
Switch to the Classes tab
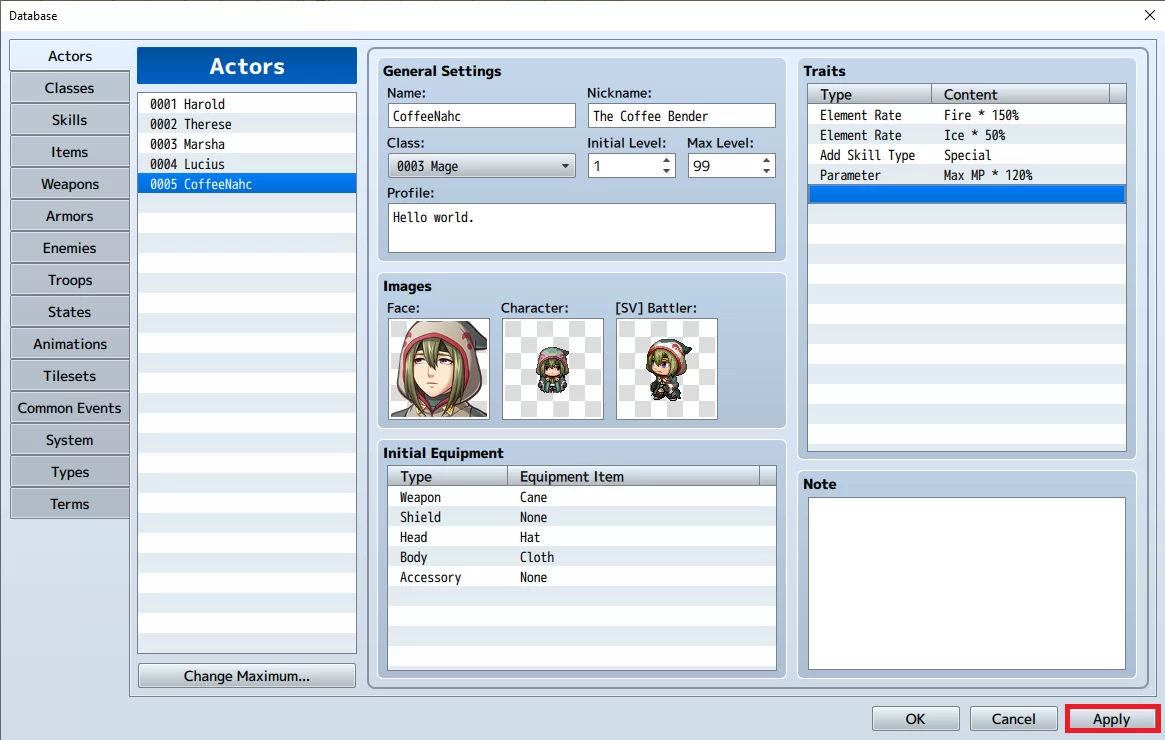(70, 88)
